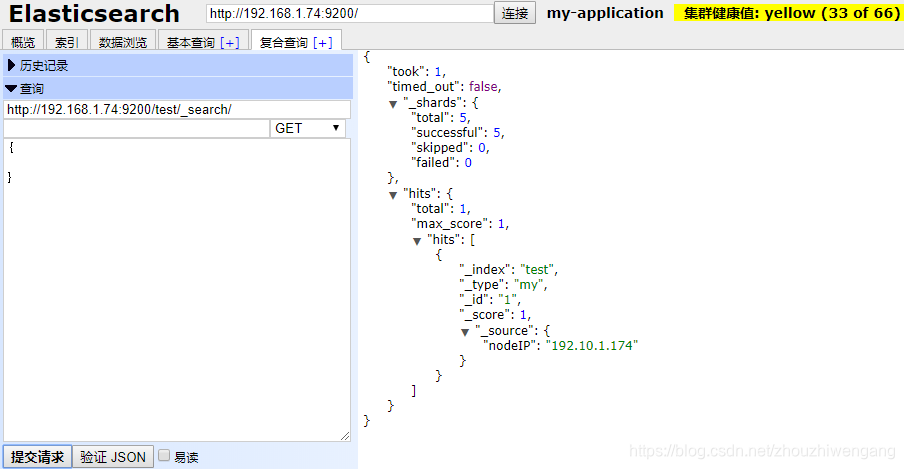Collapse the 查询 query section
The width and height of the screenshot is (904, 469).
(178, 89)
